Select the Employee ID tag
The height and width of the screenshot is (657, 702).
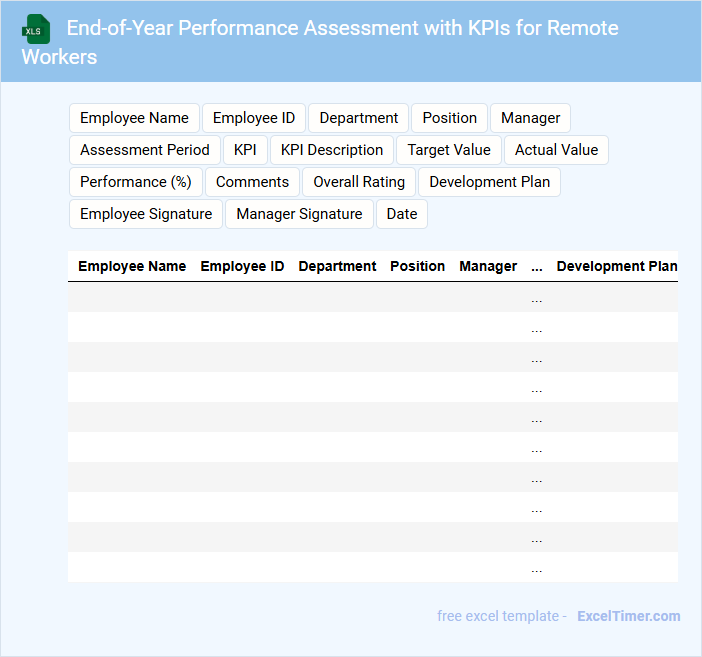coord(254,118)
